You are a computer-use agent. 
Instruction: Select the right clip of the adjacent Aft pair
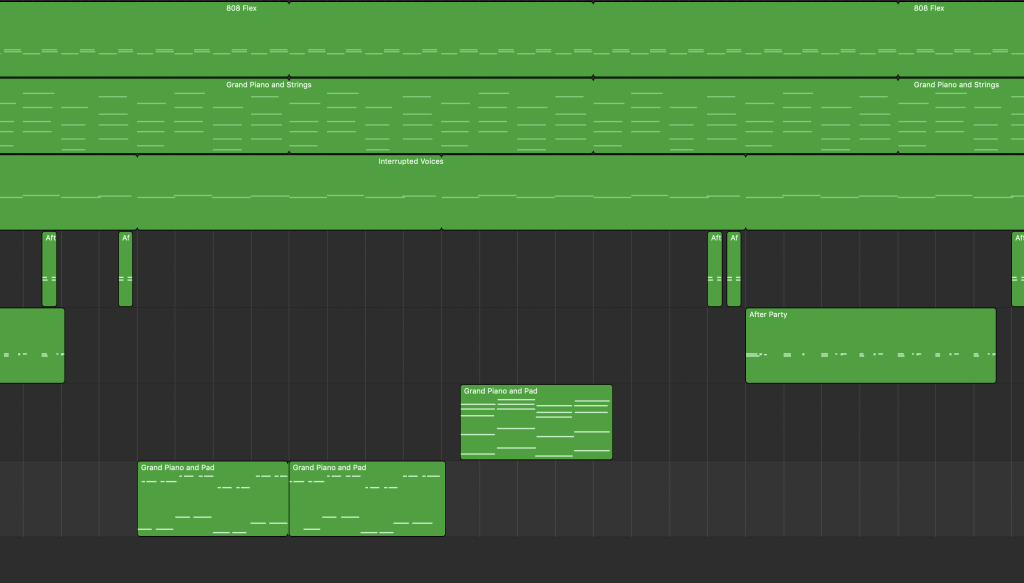tap(734, 268)
